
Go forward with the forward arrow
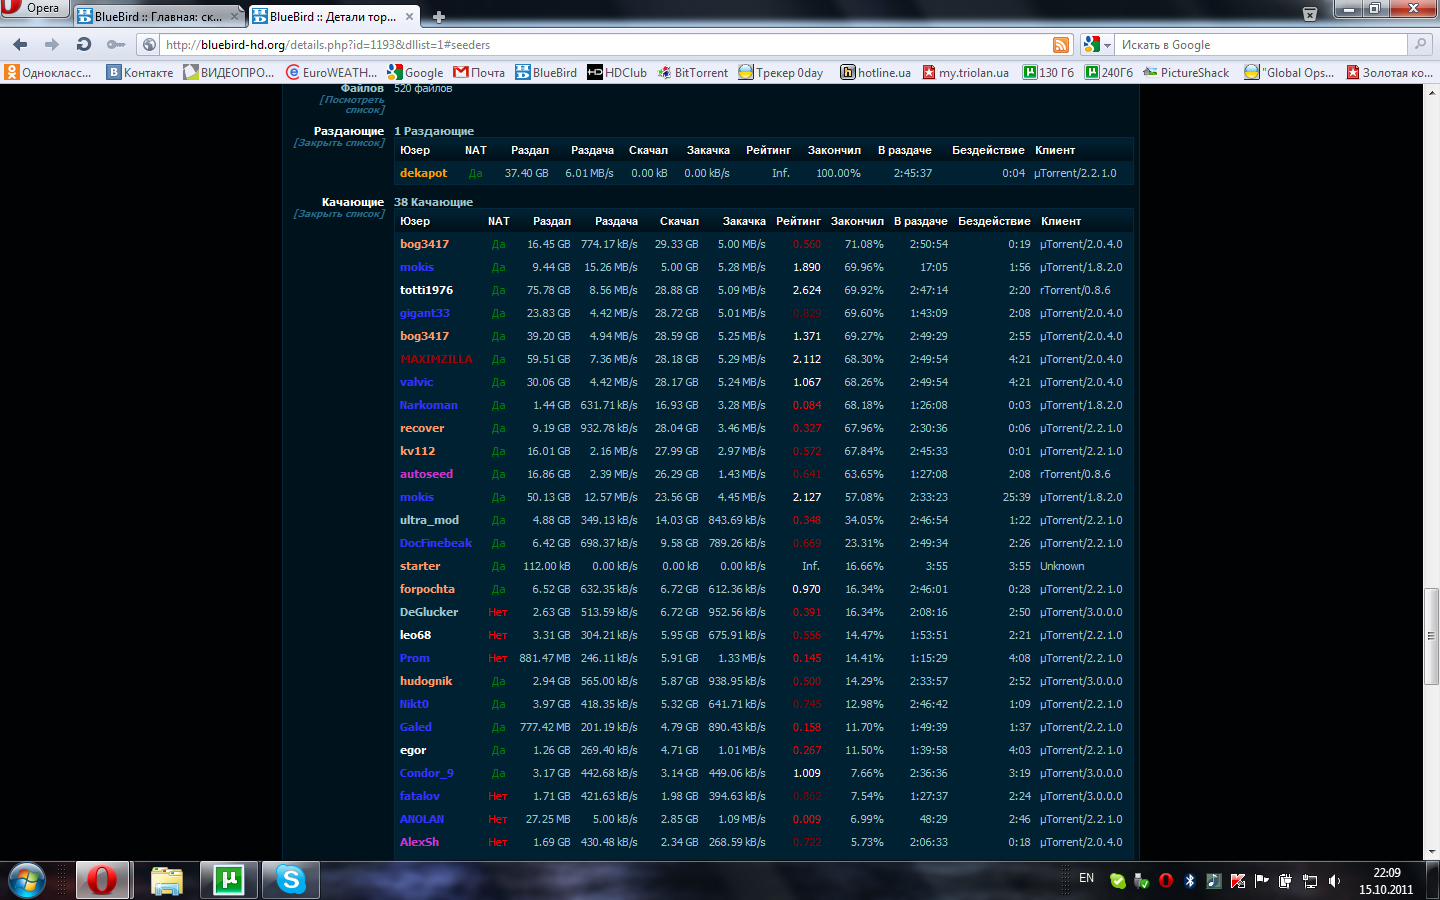click(x=52, y=44)
